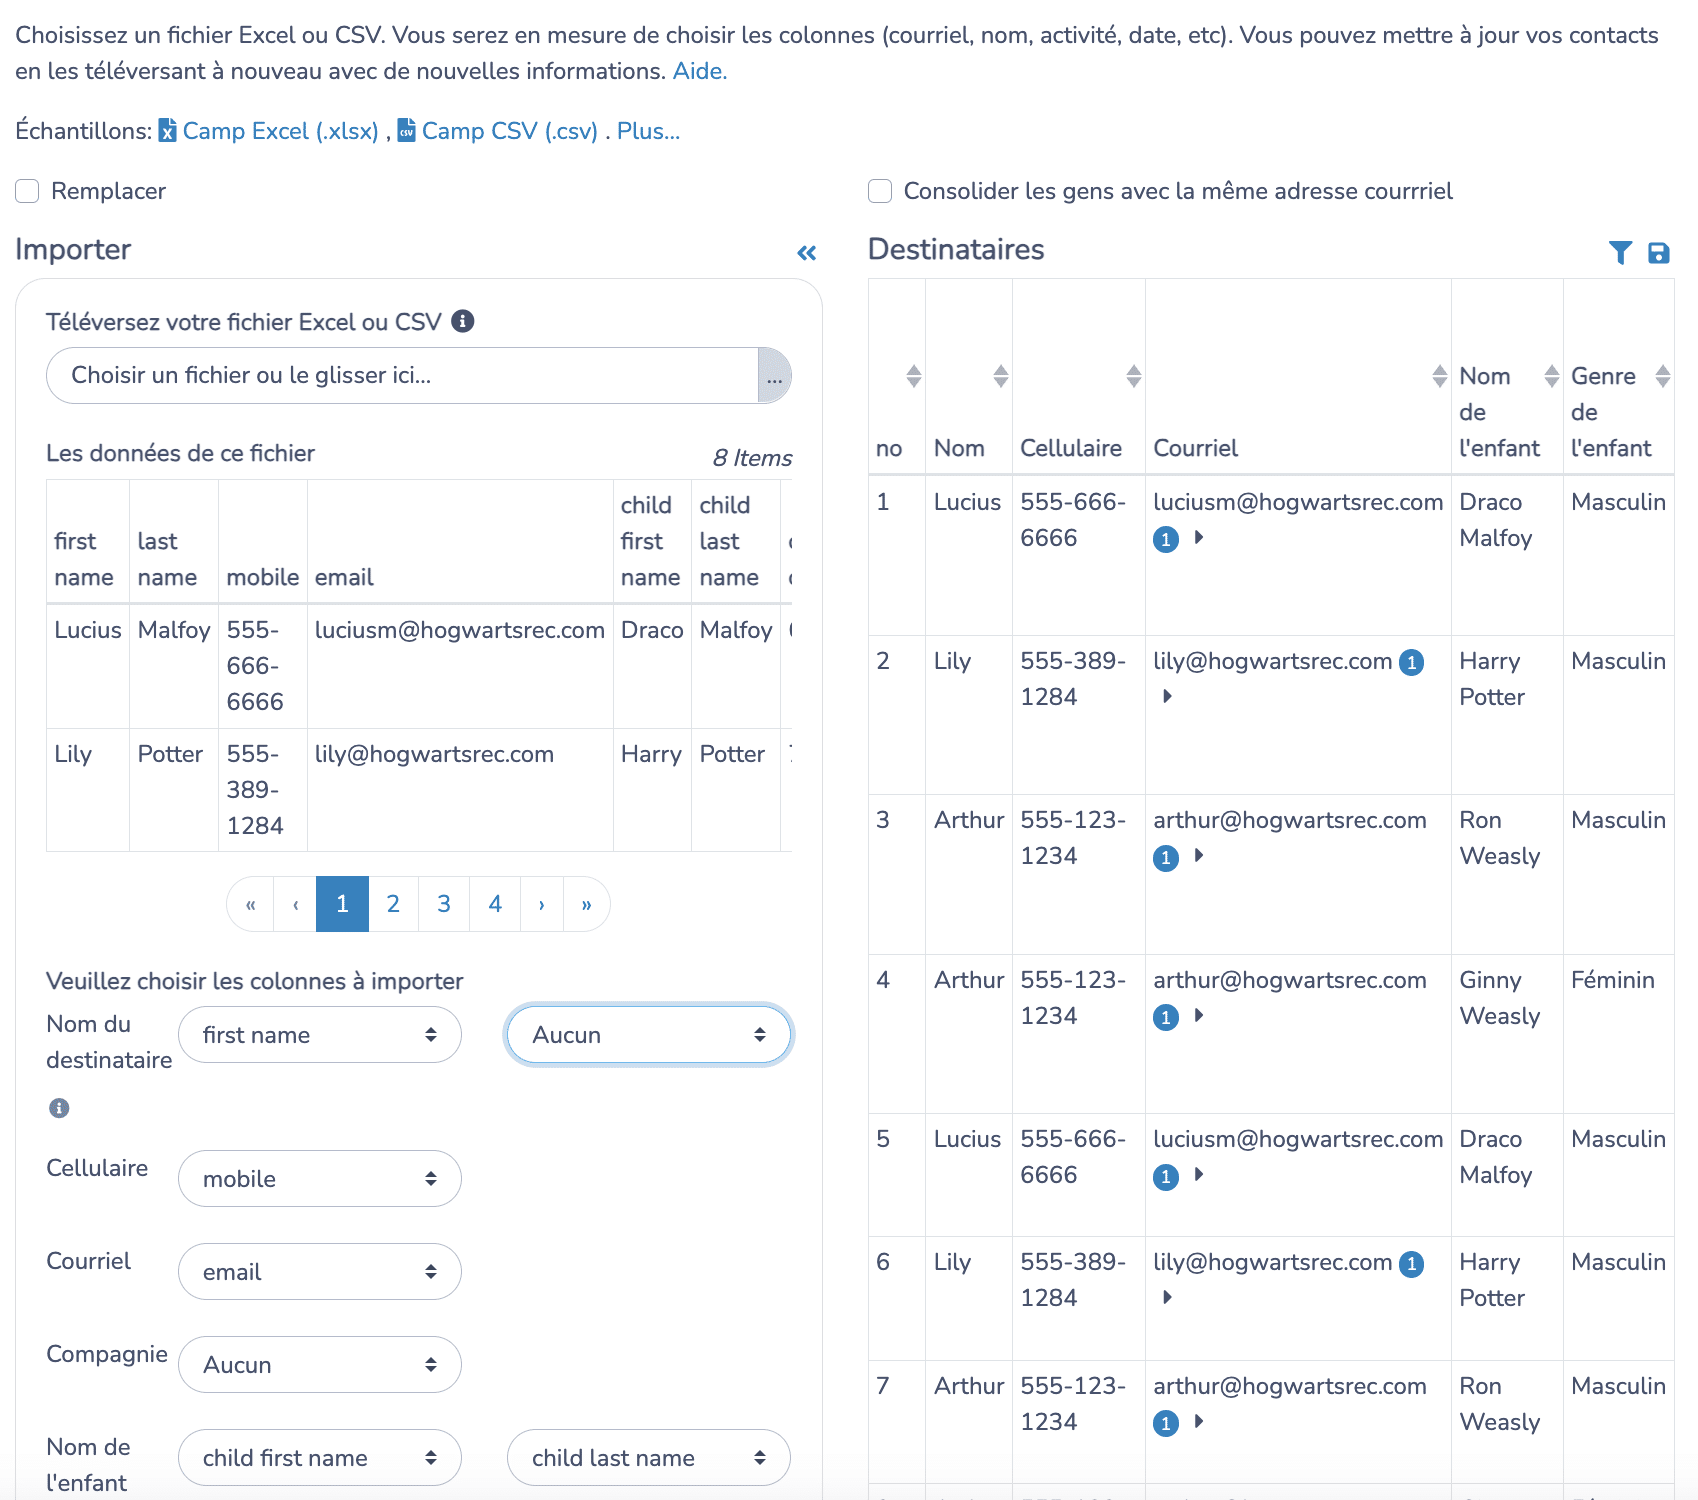Open the first name dropdown for Nom du destinataire
Screen dimensions: 1698x1500
pyautogui.click(x=320, y=1035)
